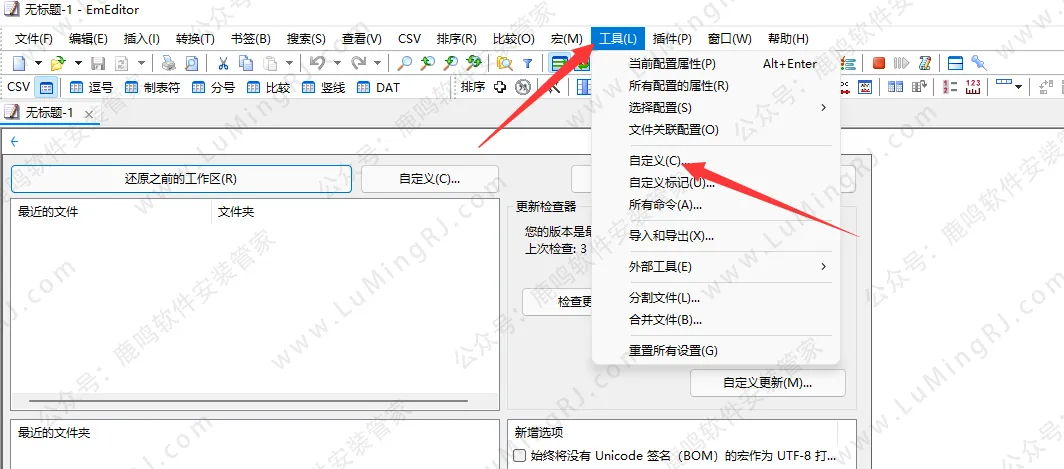The width and height of the screenshot is (1064, 469).
Task: Click the Run macro play icon
Action: [901, 63]
